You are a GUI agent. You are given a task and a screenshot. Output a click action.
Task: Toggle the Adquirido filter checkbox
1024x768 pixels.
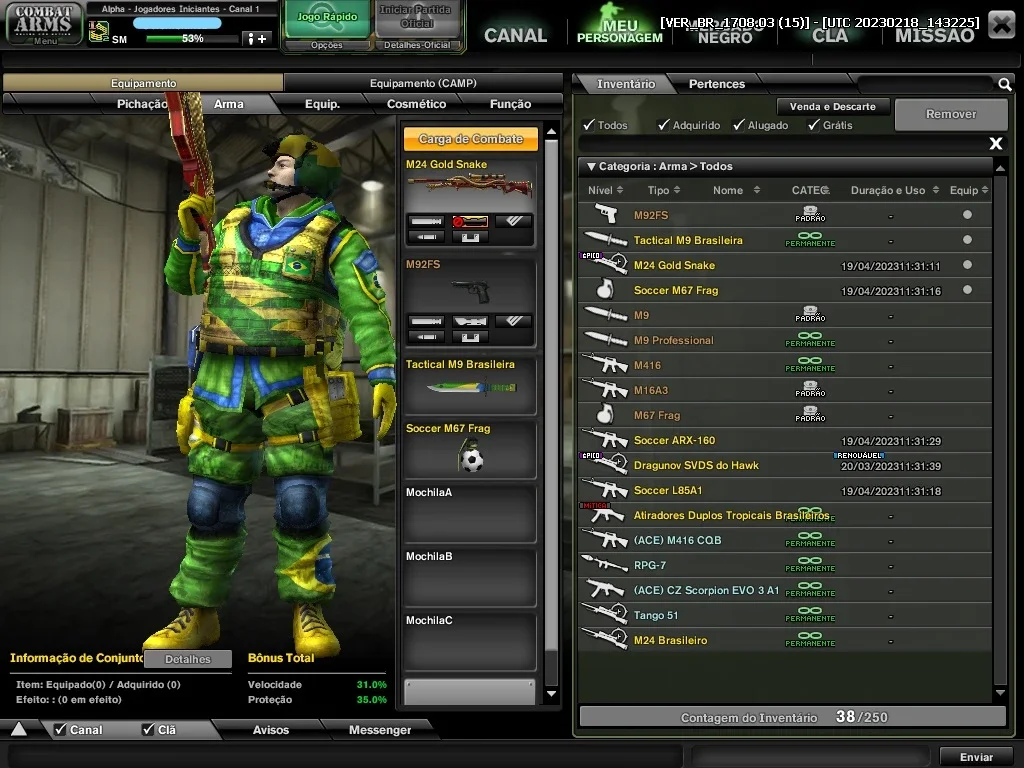point(664,124)
